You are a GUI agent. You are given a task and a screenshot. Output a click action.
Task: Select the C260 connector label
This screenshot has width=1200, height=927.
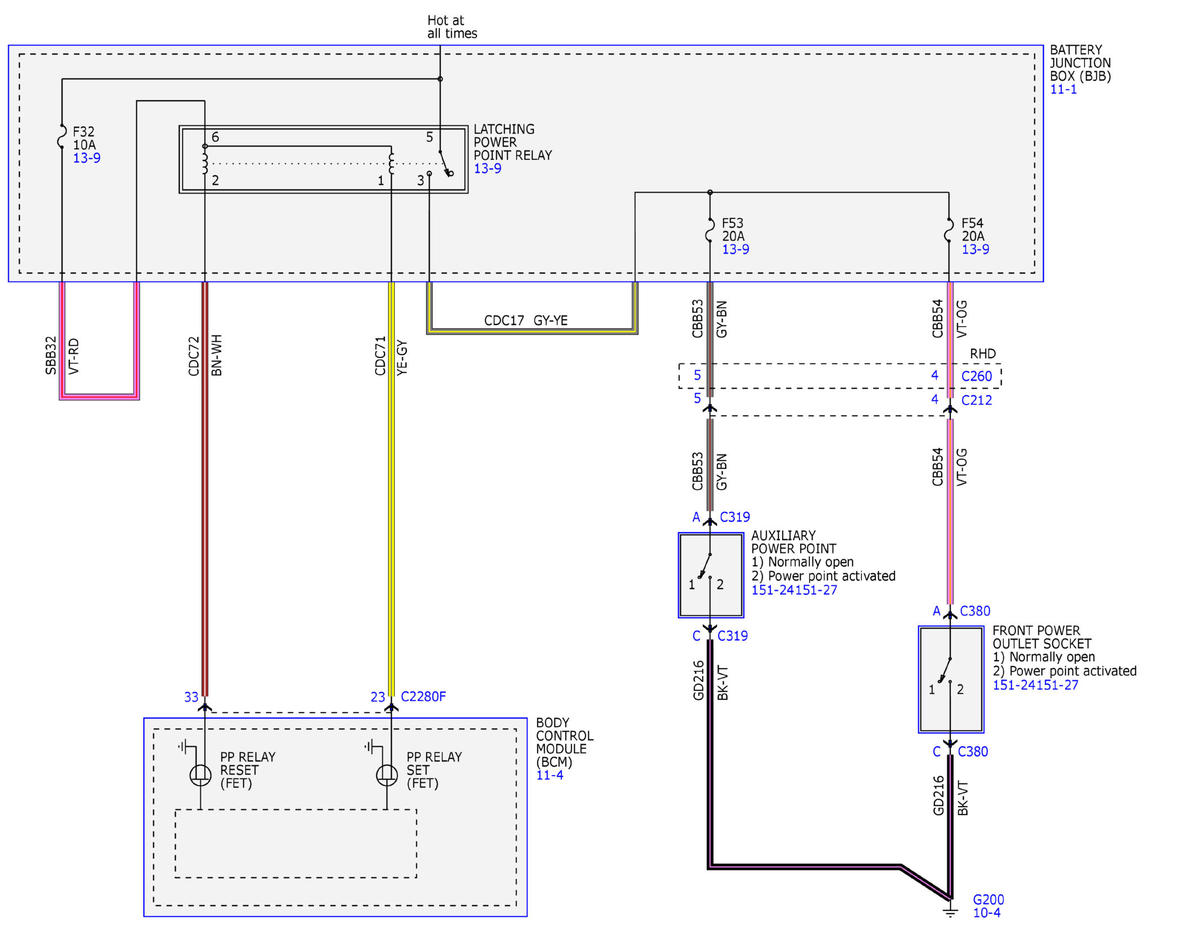pyautogui.click(x=977, y=378)
